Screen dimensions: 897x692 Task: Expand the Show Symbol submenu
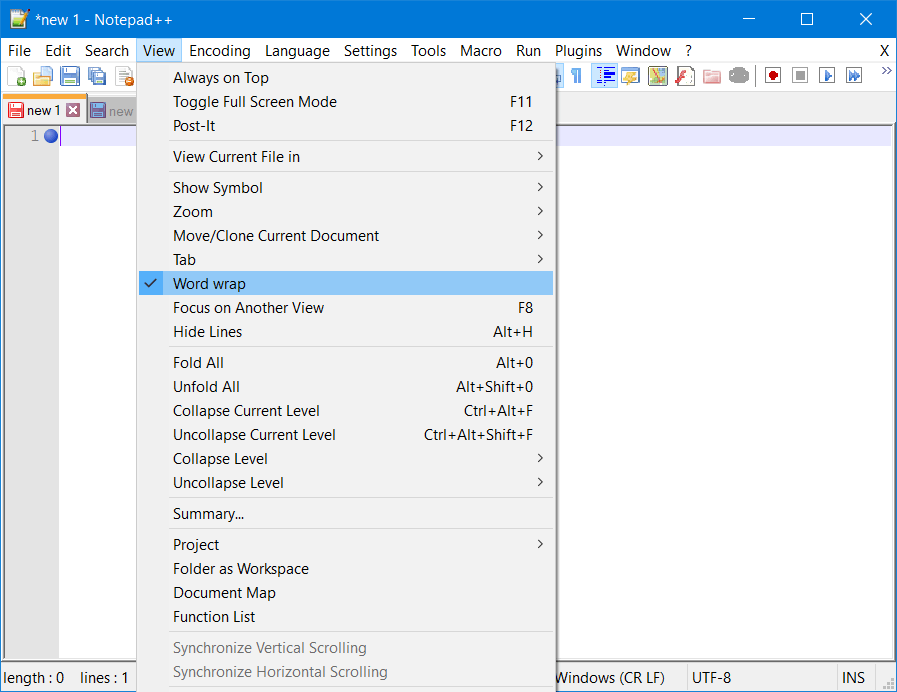coord(218,187)
